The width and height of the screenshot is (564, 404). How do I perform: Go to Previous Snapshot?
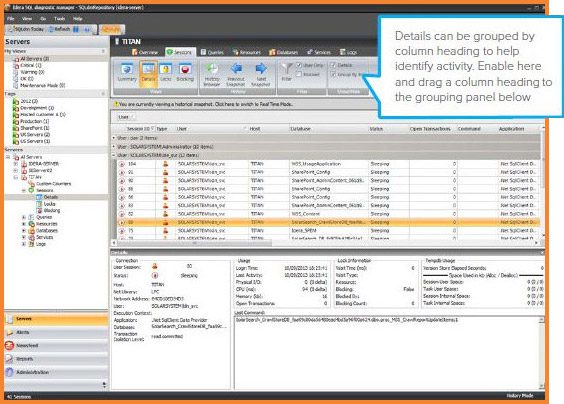236,74
